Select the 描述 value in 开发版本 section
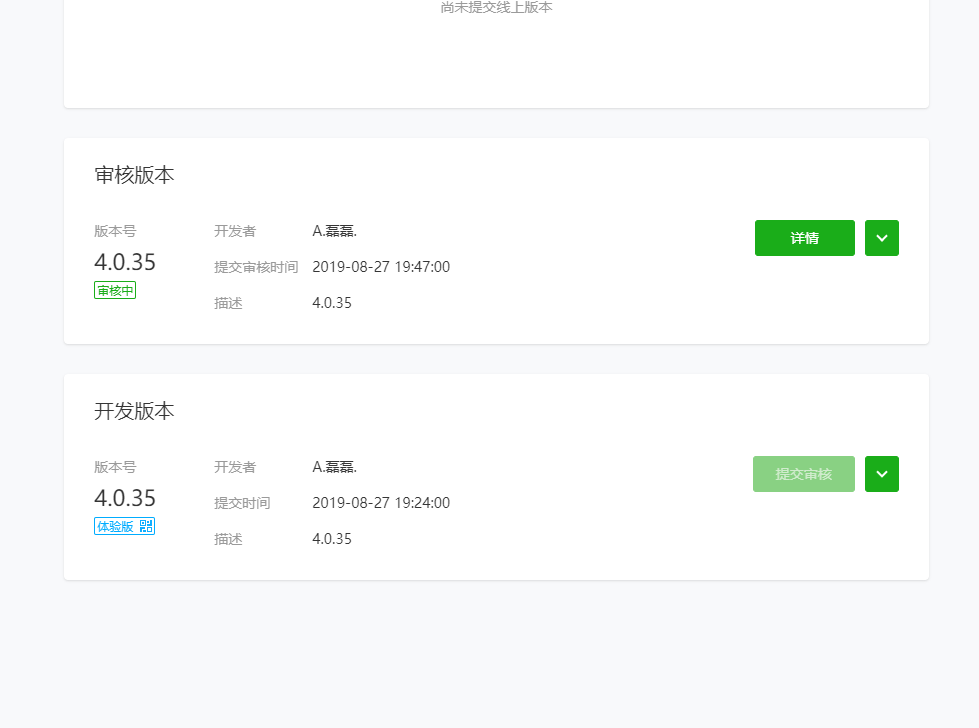Viewport: 979px width, 728px height. [x=332, y=539]
